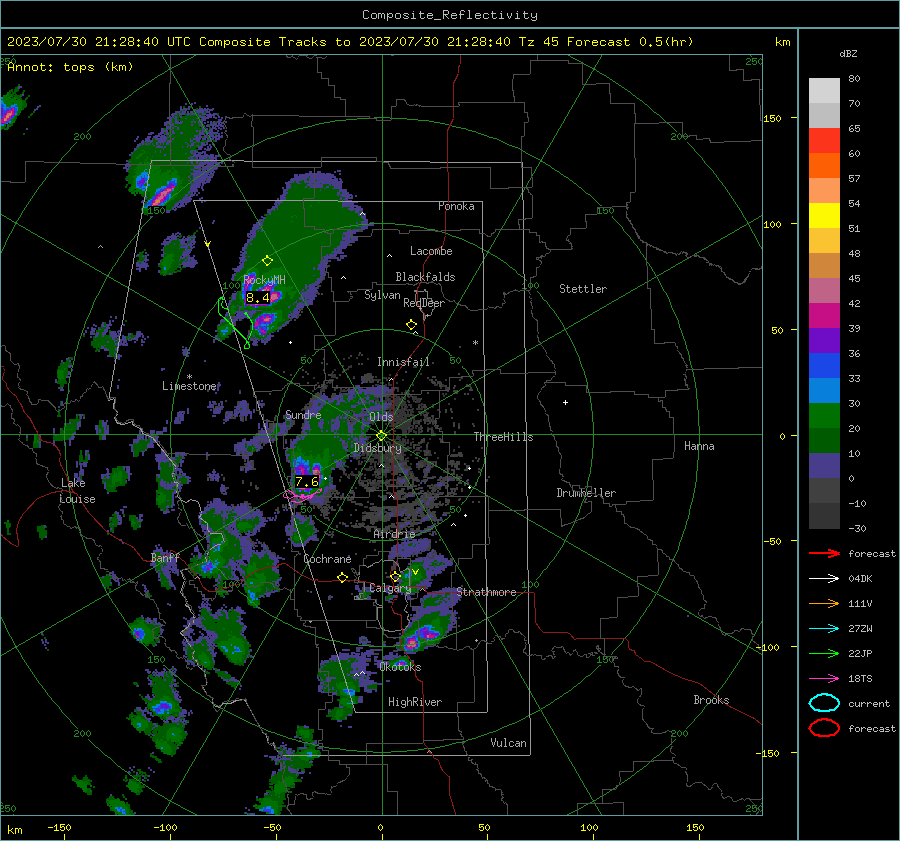Click the Strathmore city label

[486, 592]
